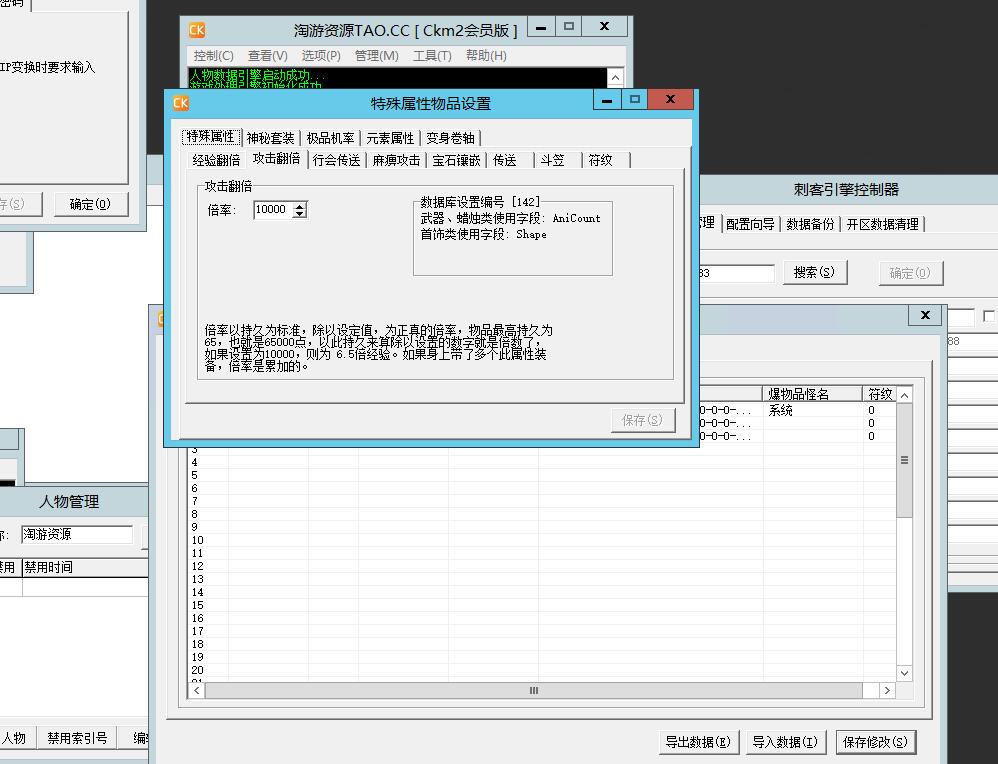Select the 麻痹攻击 sub-tab

coord(396,160)
